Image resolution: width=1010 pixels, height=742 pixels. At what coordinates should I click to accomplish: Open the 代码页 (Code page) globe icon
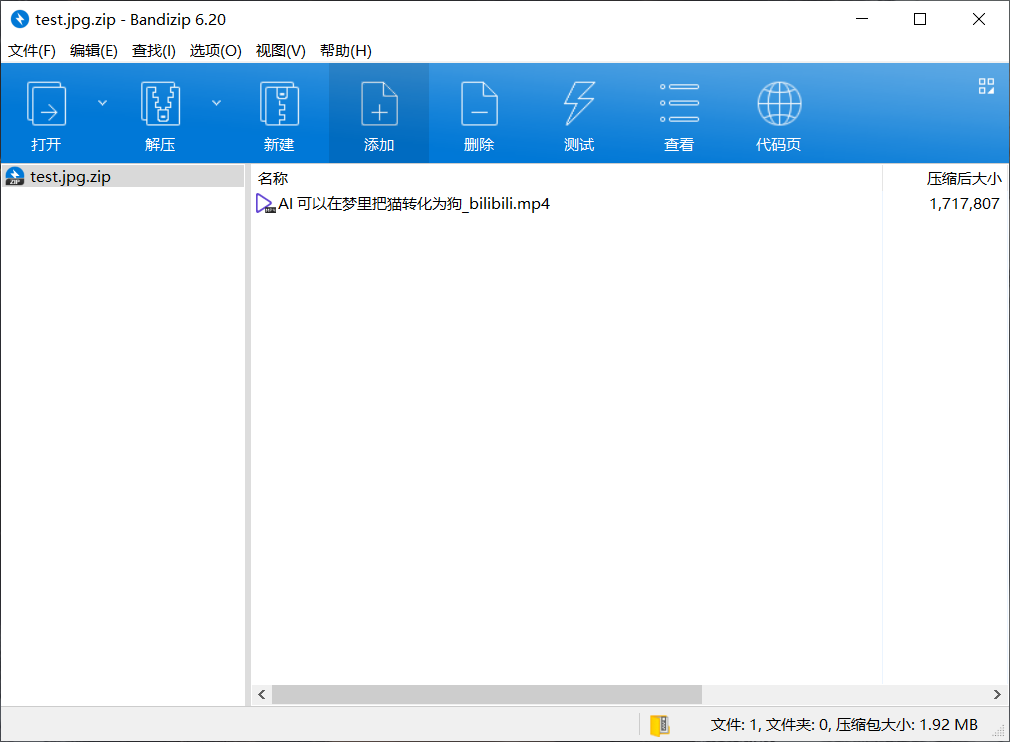point(779,104)
